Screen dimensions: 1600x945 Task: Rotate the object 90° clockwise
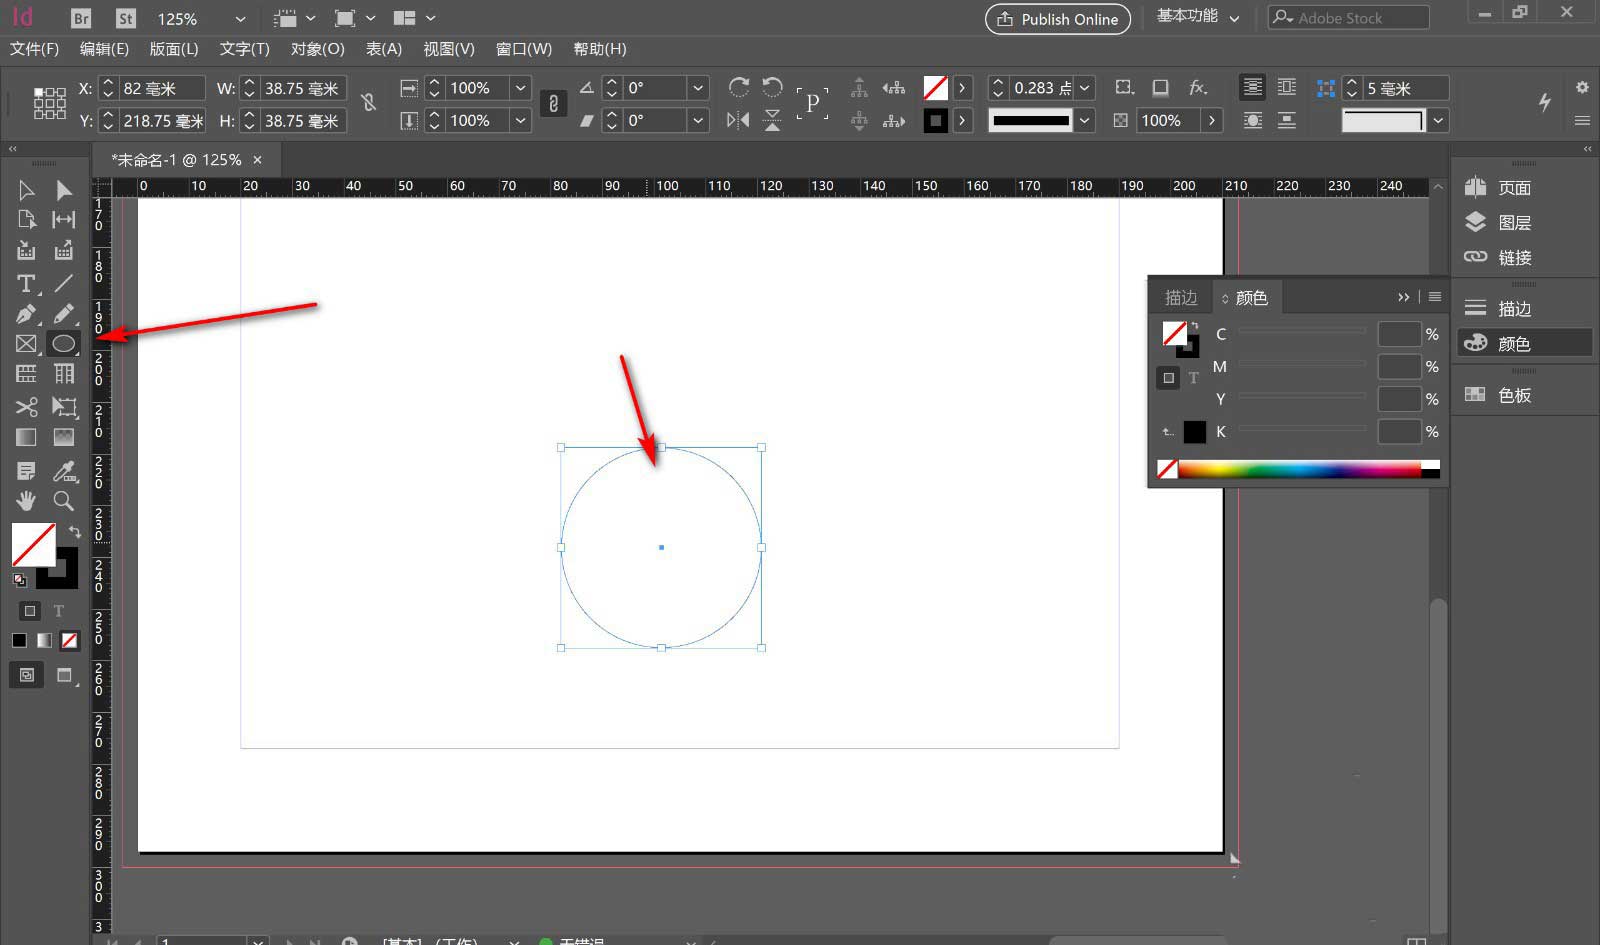pos(739,88)
